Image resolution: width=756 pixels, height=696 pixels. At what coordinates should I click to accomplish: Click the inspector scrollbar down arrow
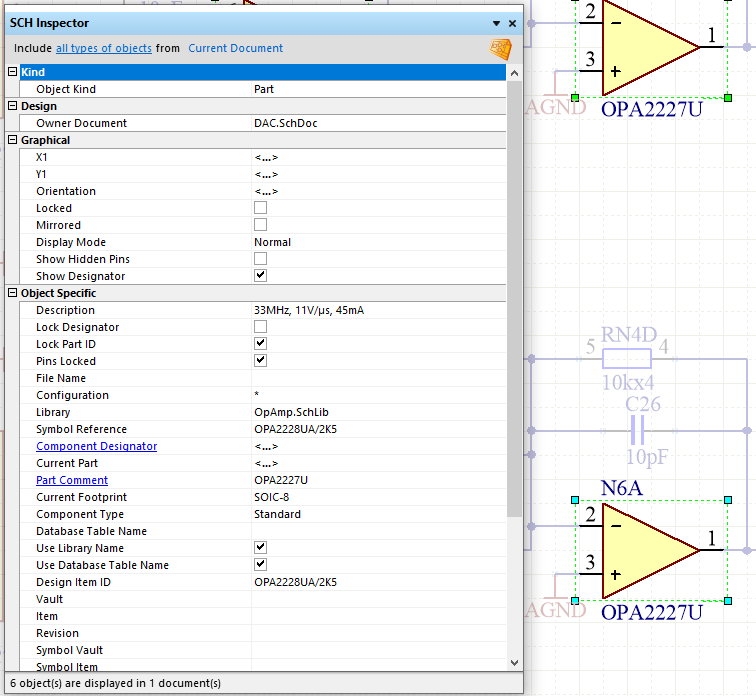[x=514, y=663]
